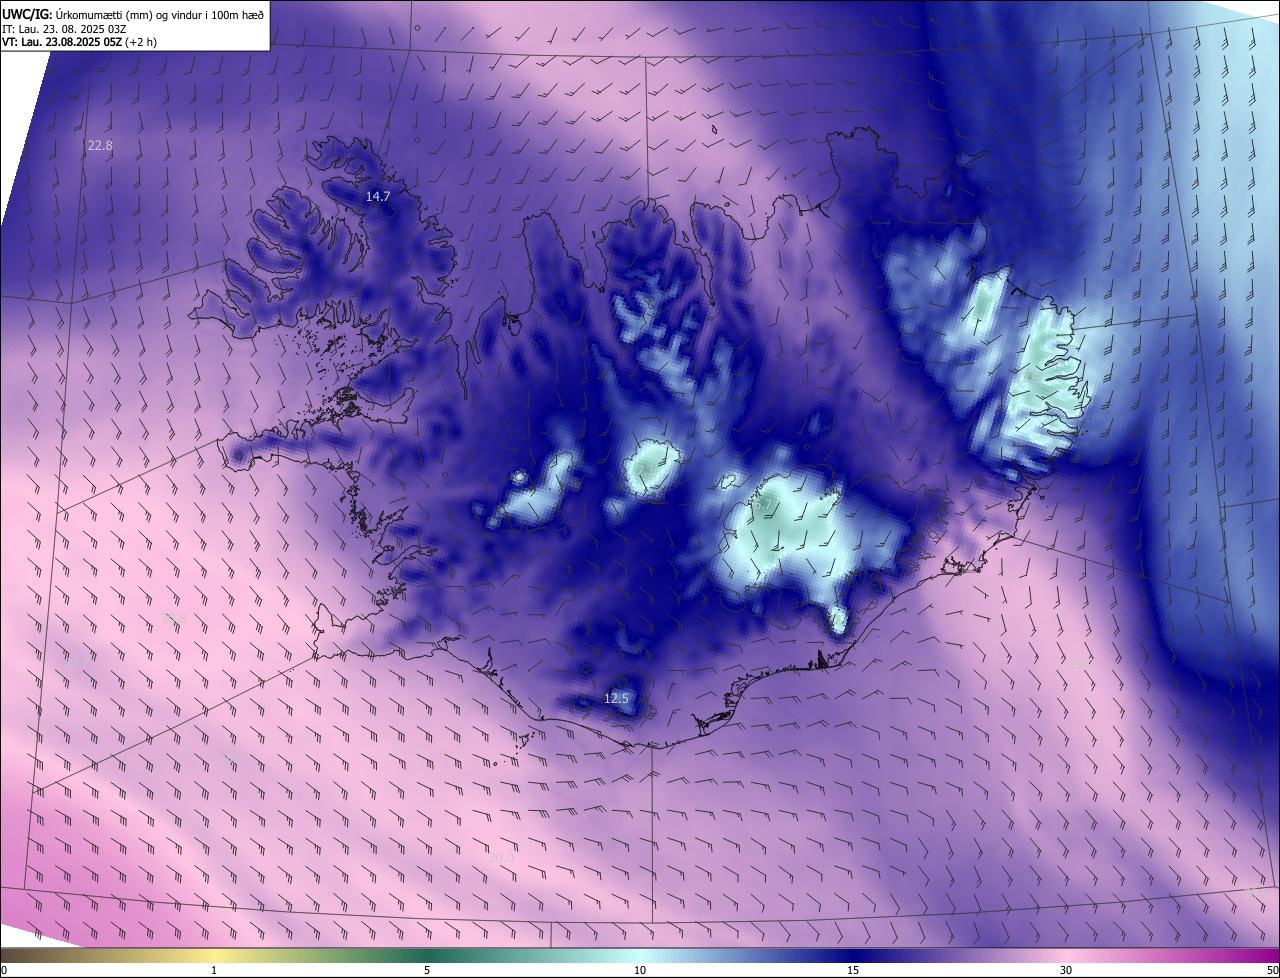Click the "VT: Lau. 23.08.2025 05Z (+2 h)" line
Image resolution: width=1280 pixels, height=978 pixels.
(79, 42)
